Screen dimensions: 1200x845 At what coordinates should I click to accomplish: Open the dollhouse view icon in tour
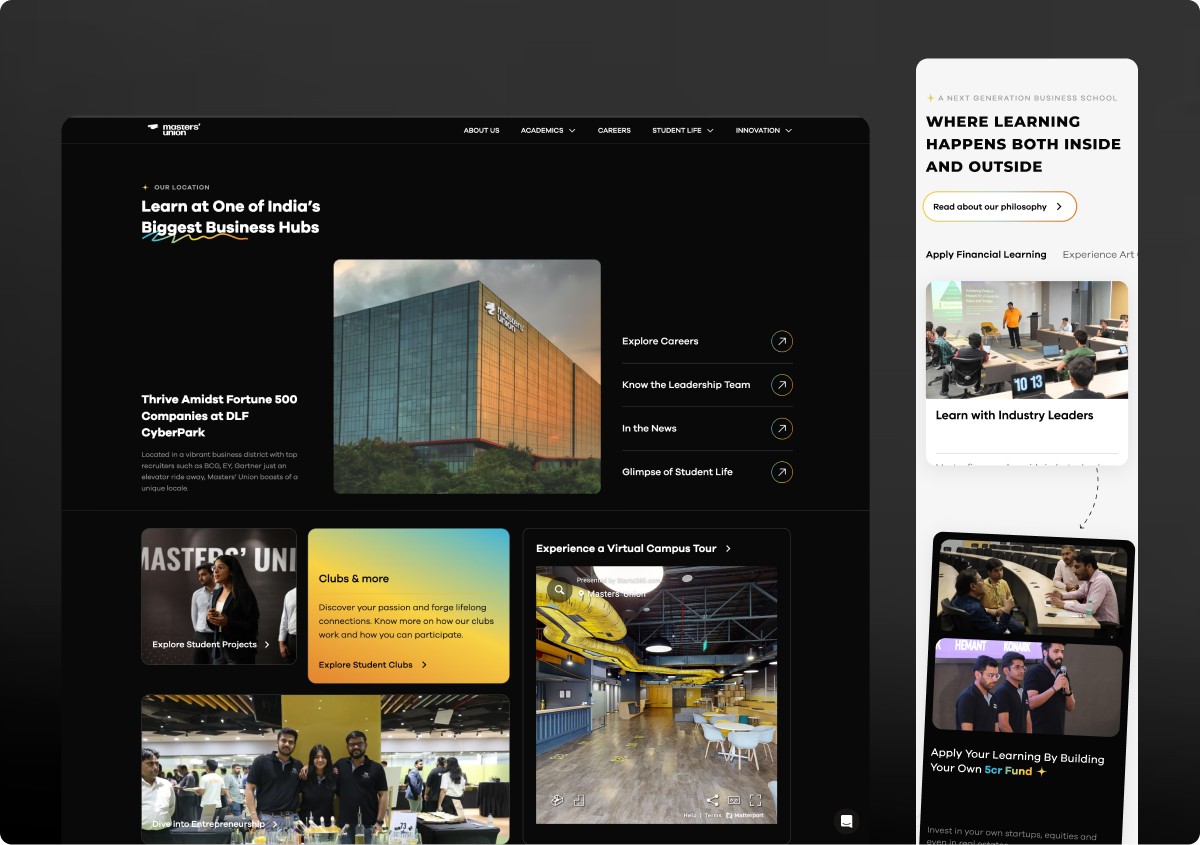[x=557, y=800]
